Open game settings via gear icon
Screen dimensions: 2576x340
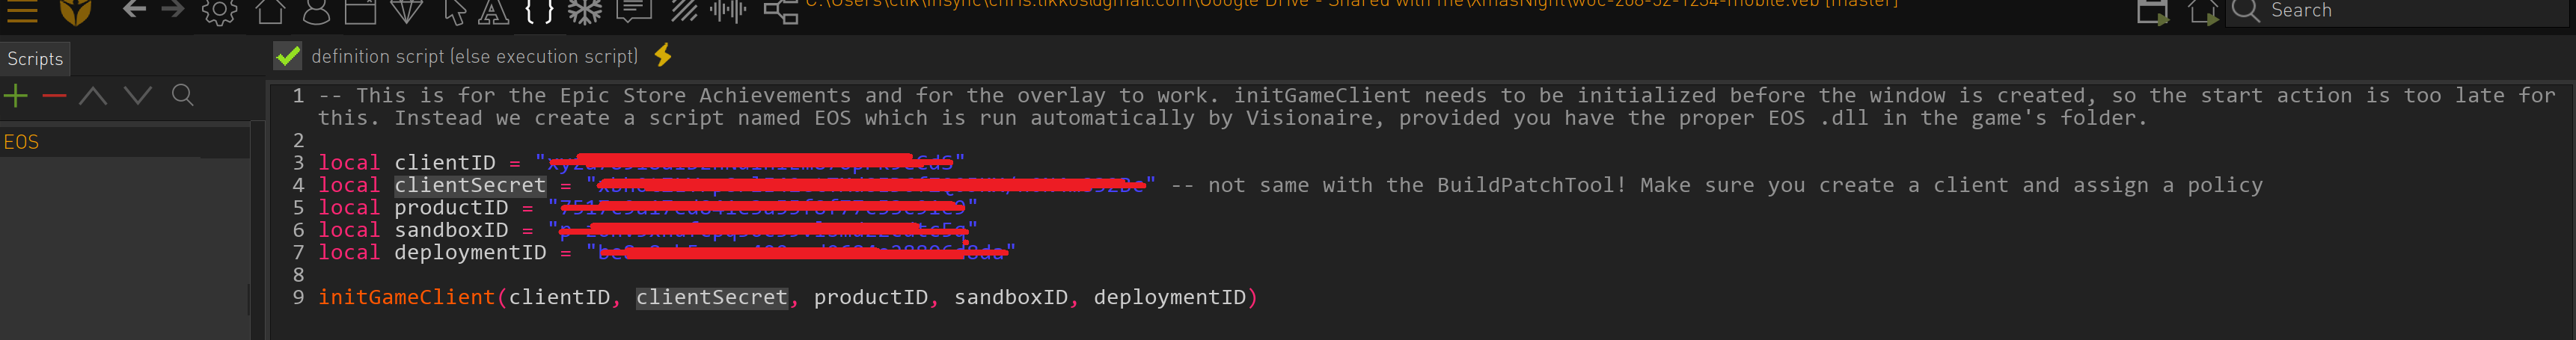[x=219, y=11]
